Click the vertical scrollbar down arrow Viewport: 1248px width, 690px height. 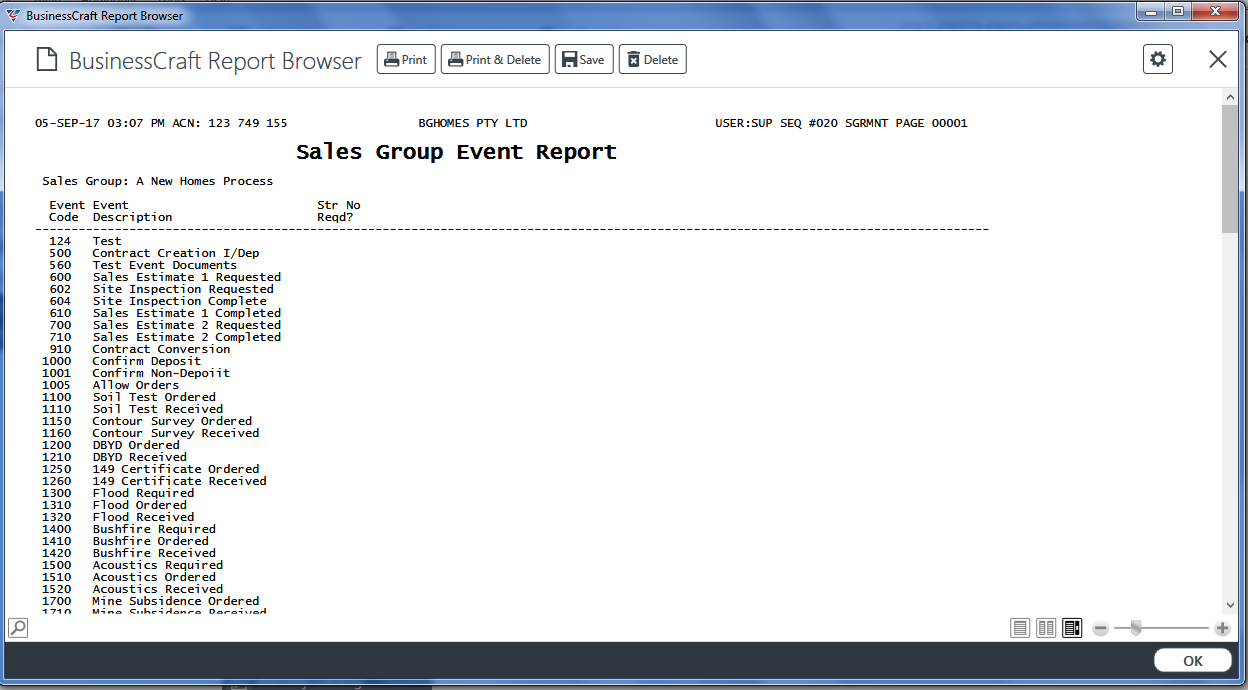[1230, 604]
